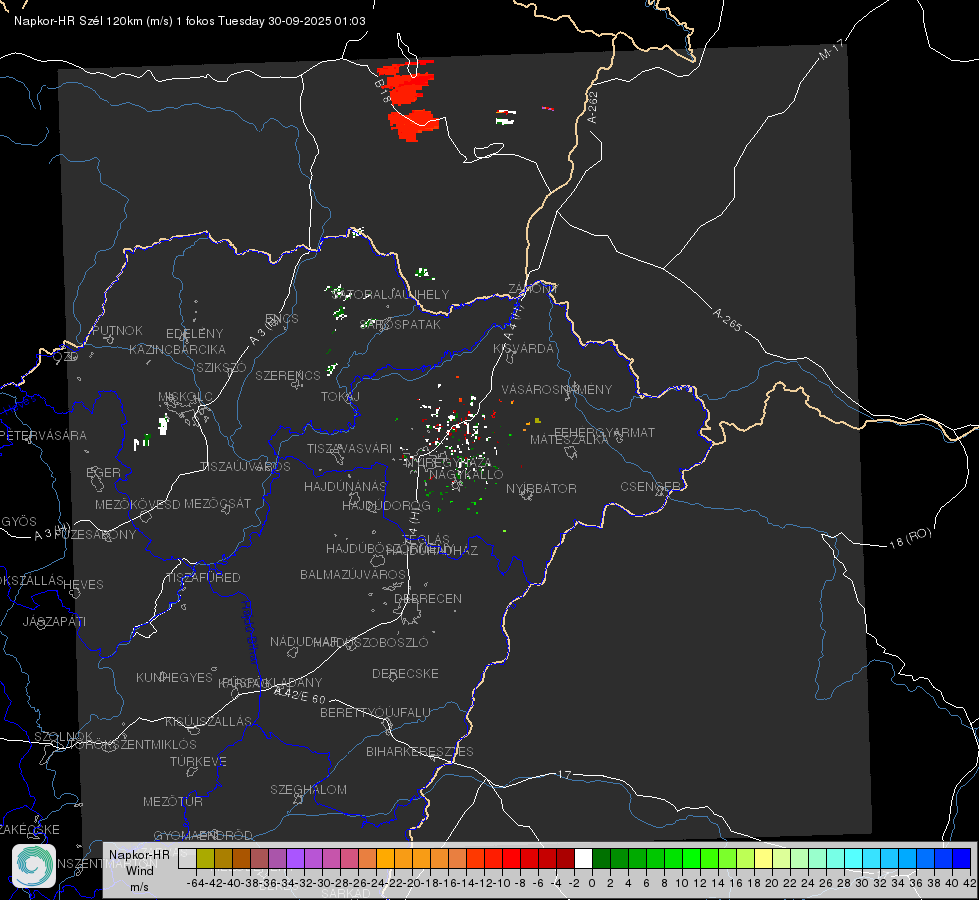
Task: Click the HEVES city label
Action: (x=84, y=585)
